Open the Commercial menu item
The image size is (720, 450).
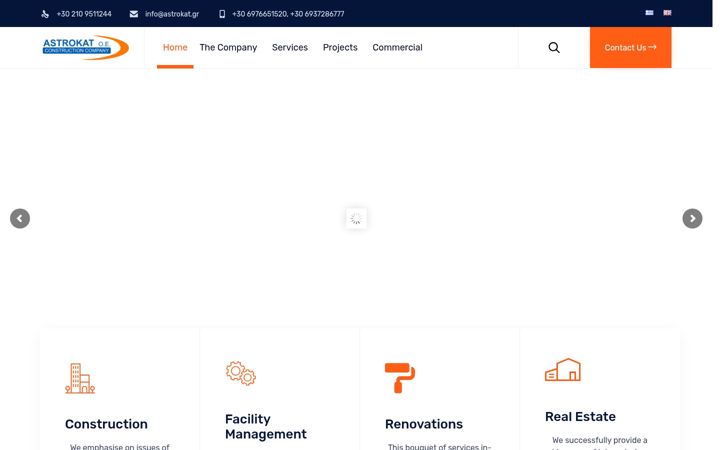point(397,47)
